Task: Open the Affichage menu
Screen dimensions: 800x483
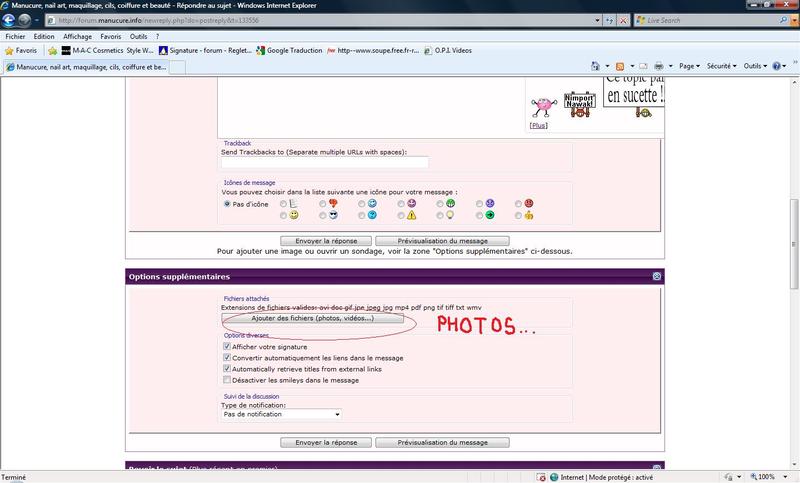Action: tap(77, 36)
